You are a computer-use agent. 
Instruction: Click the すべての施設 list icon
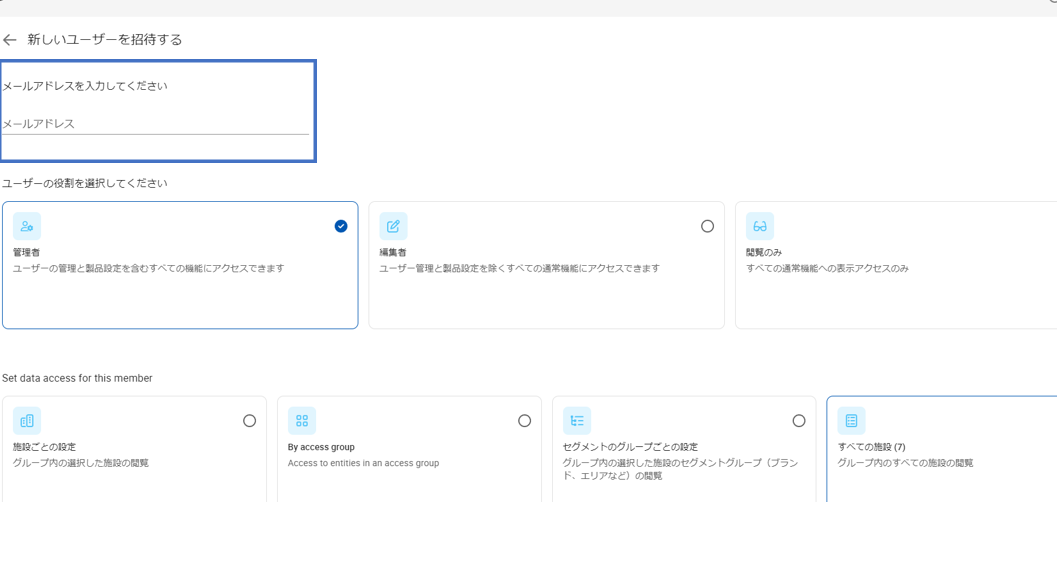[x=851, y=421]
